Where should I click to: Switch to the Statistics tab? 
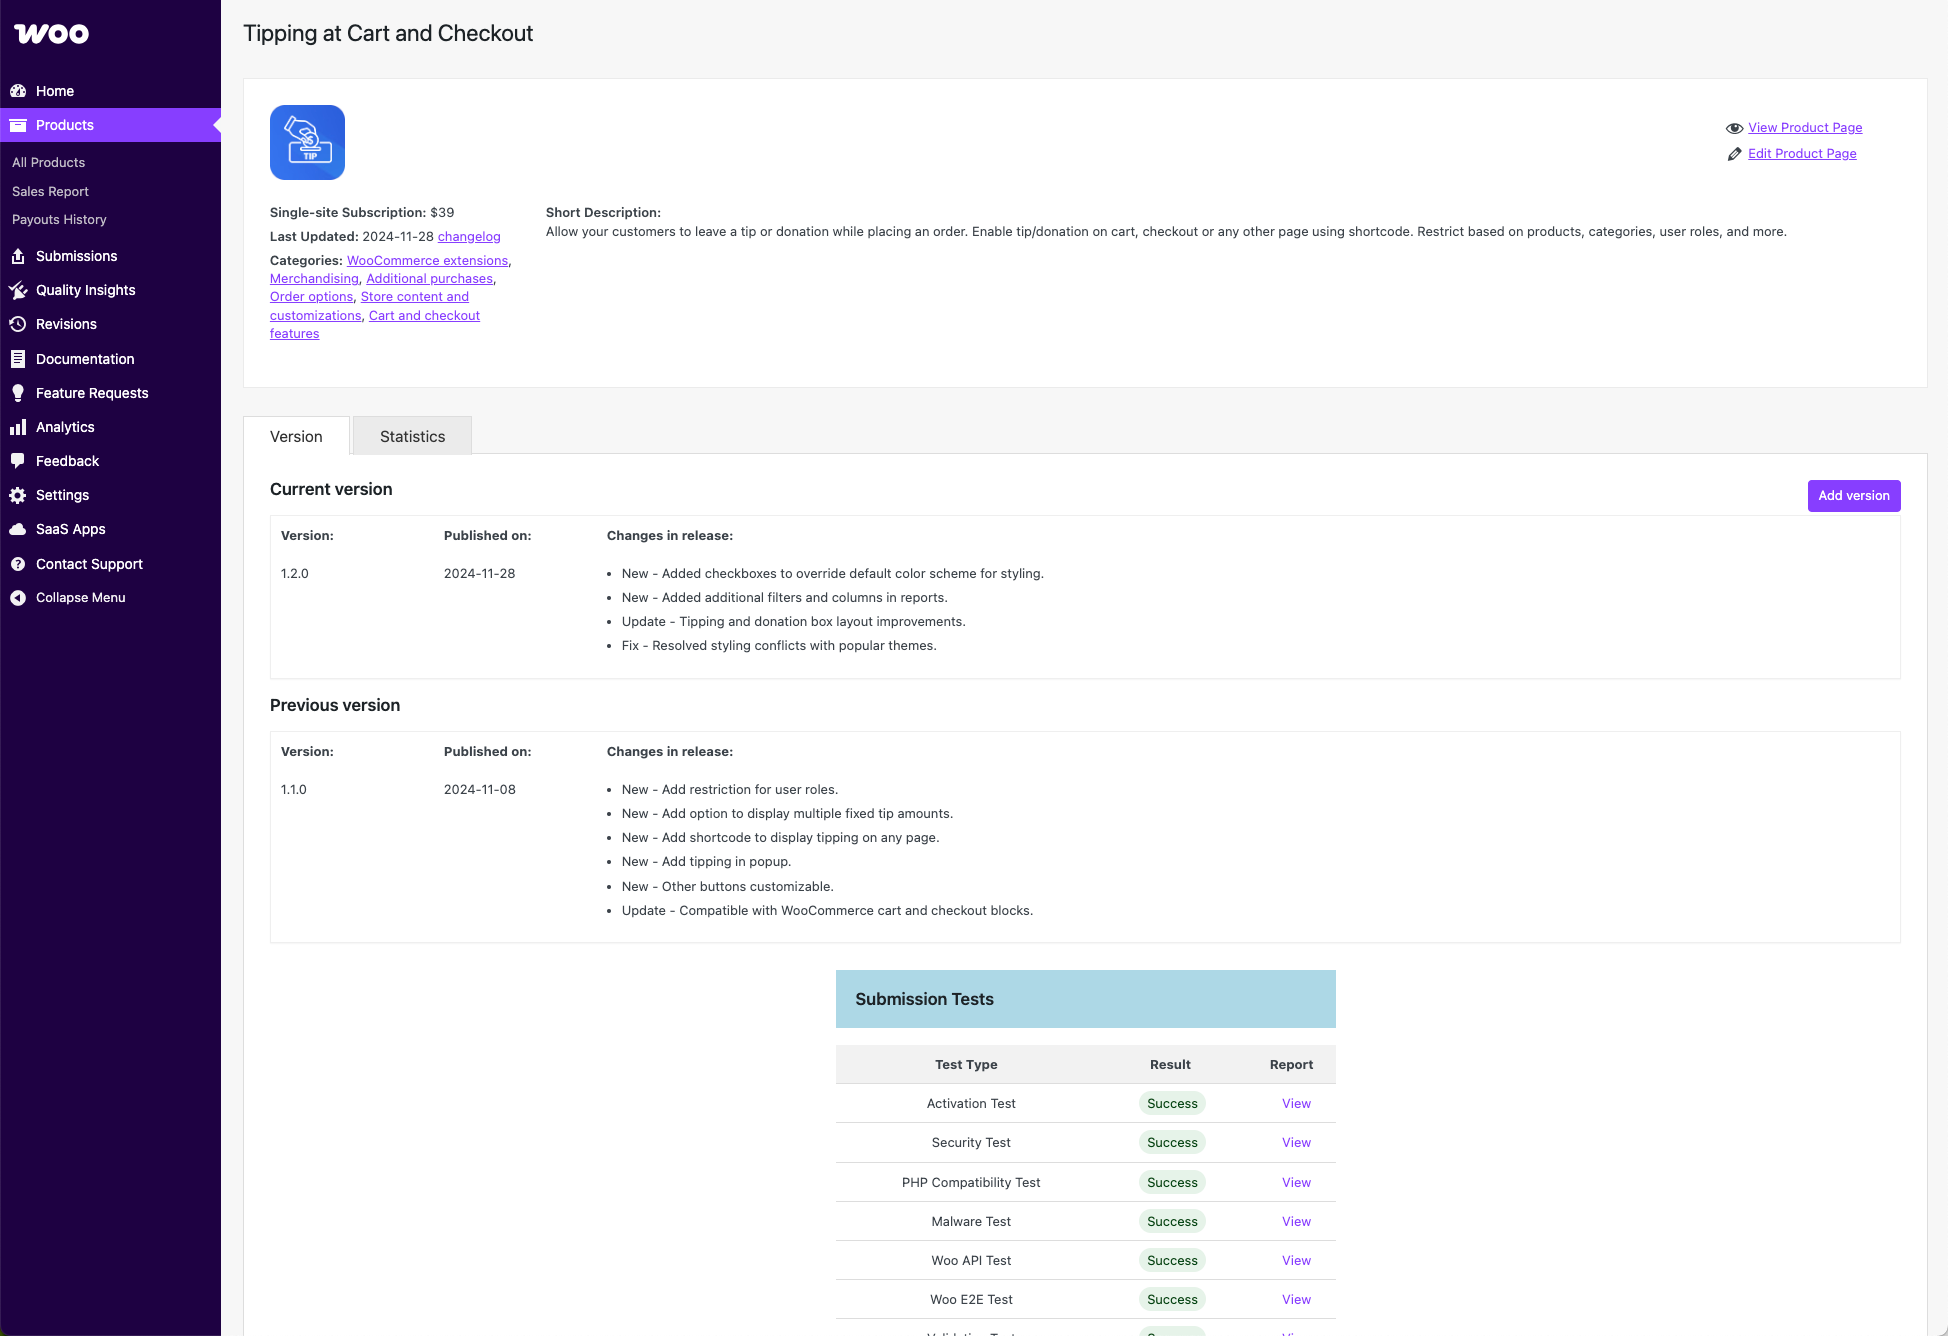click(x=411, y=436)
